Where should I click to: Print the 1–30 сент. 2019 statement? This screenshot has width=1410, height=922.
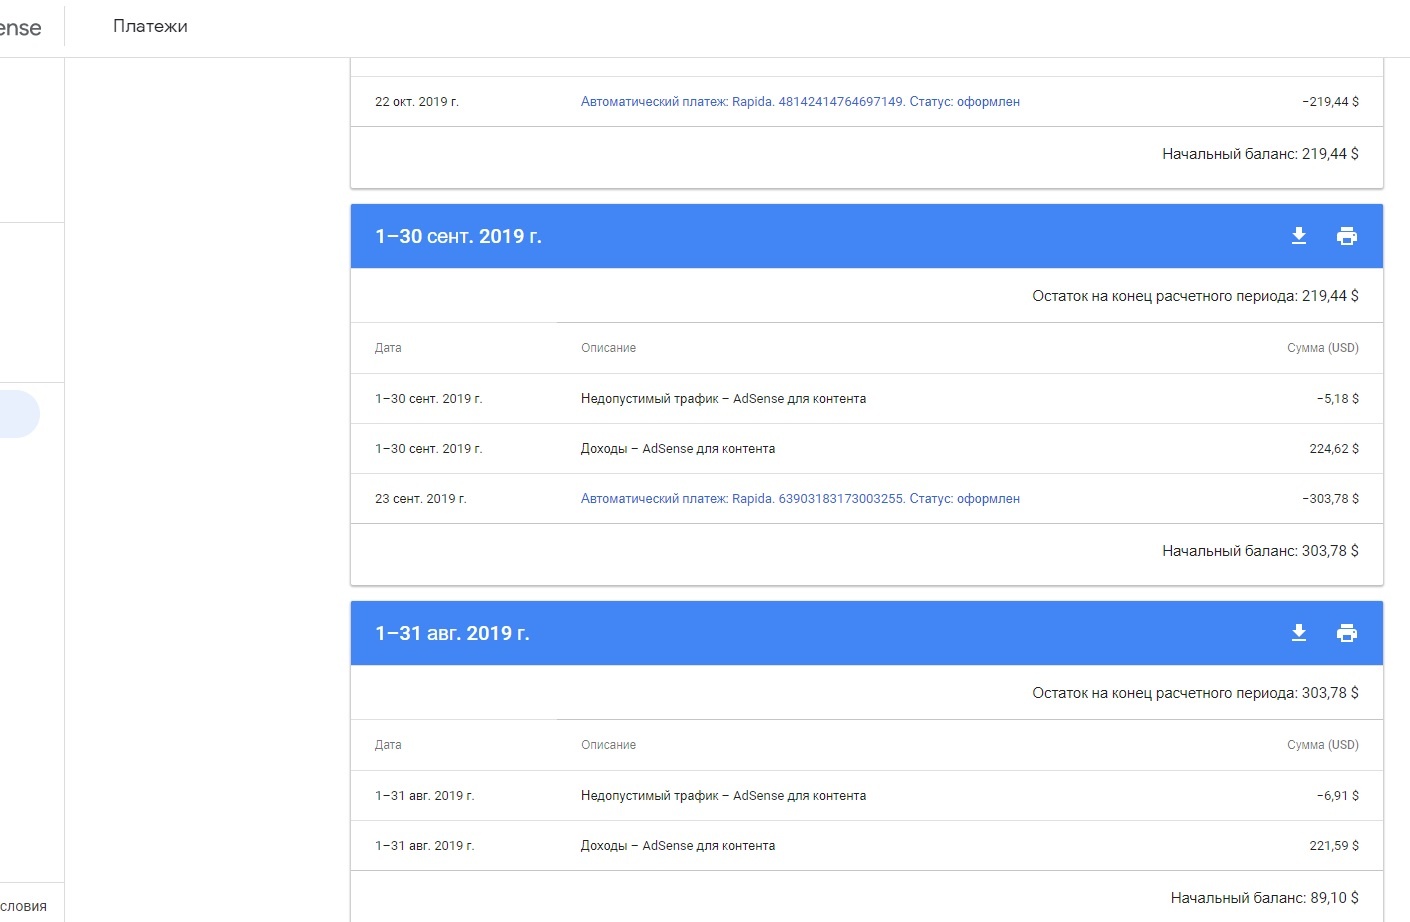tap(1347, 236)
